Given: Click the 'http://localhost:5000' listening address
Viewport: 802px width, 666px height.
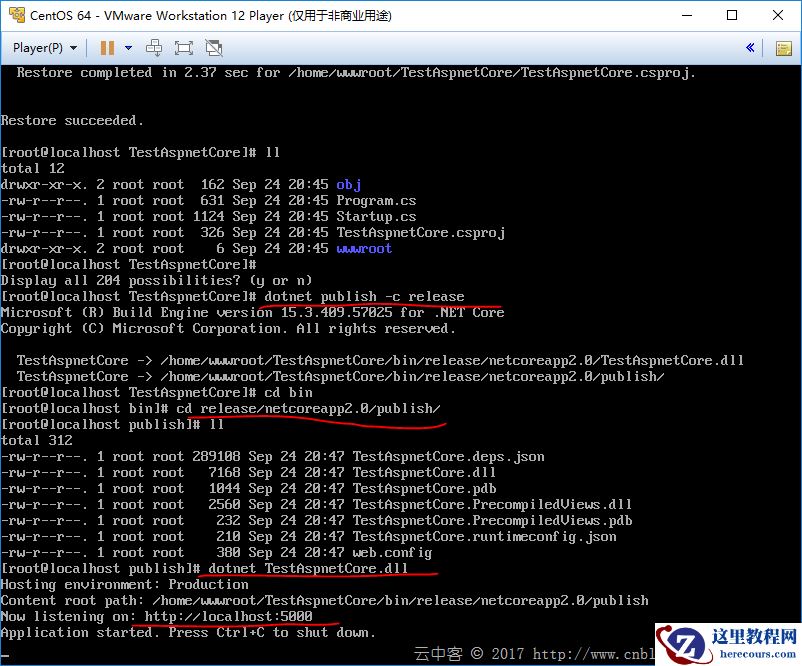Looking at the screenshot, I should click(228, 616).
